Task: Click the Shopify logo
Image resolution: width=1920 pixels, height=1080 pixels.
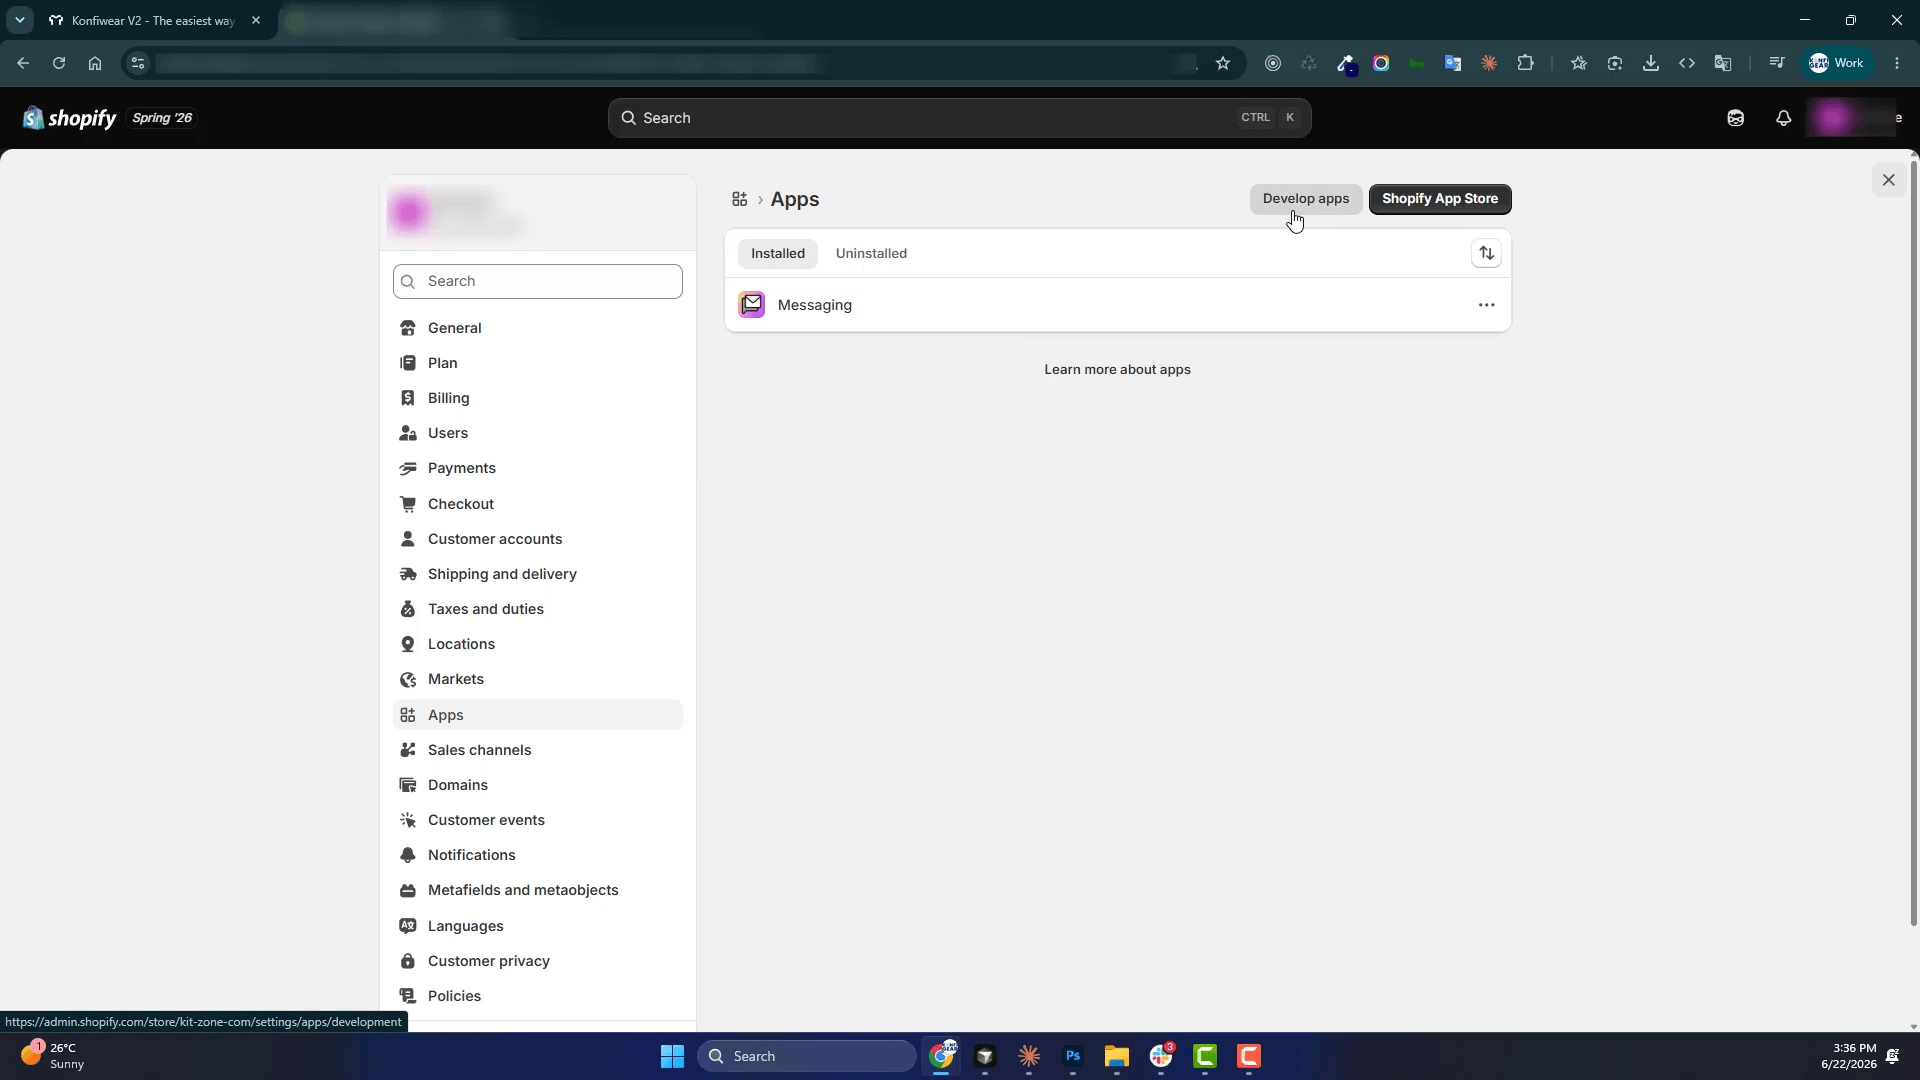Action: pos(69,118)
